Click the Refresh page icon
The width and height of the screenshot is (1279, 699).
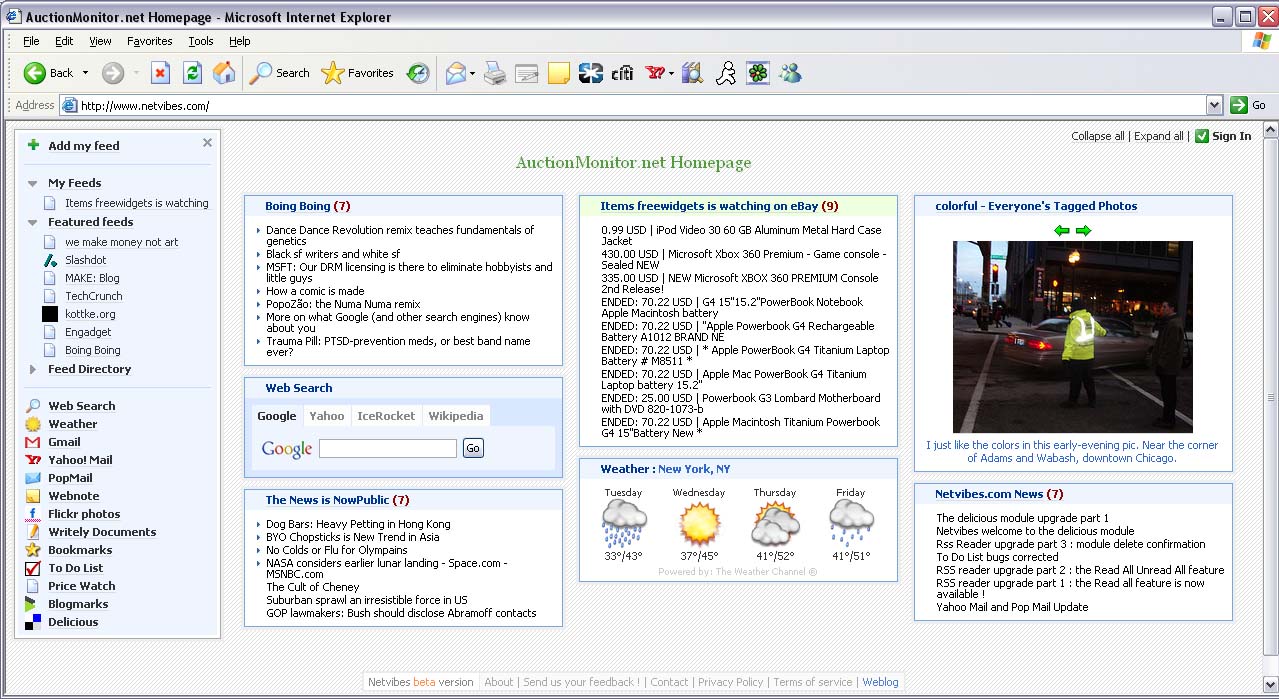pos(192,73)
